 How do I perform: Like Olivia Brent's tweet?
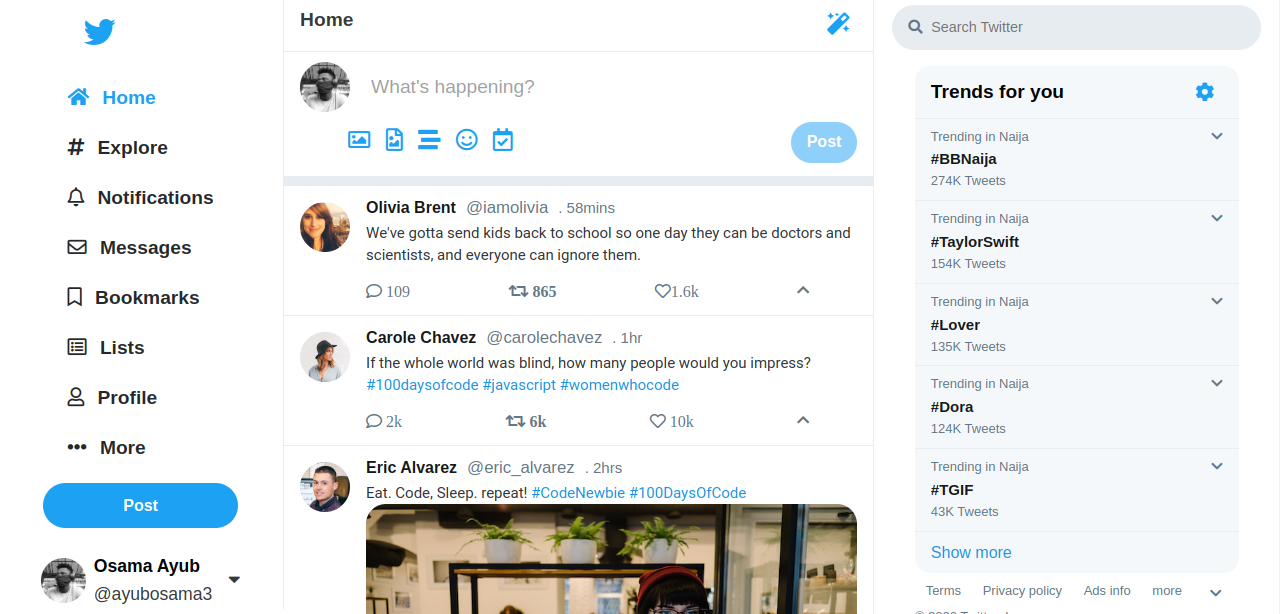(x=662, y=291)
